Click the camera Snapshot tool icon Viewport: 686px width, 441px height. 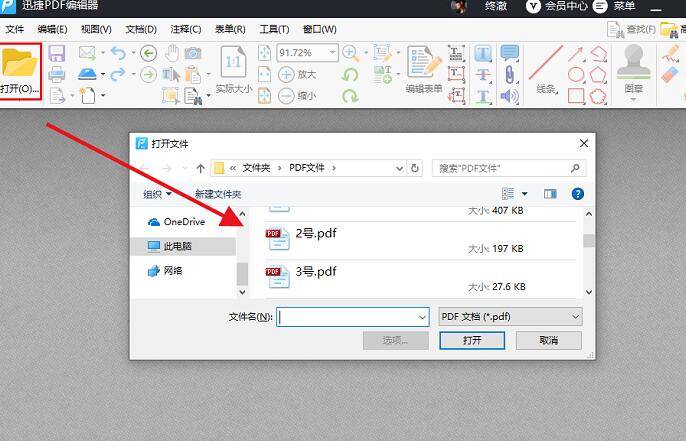point(193,53)
